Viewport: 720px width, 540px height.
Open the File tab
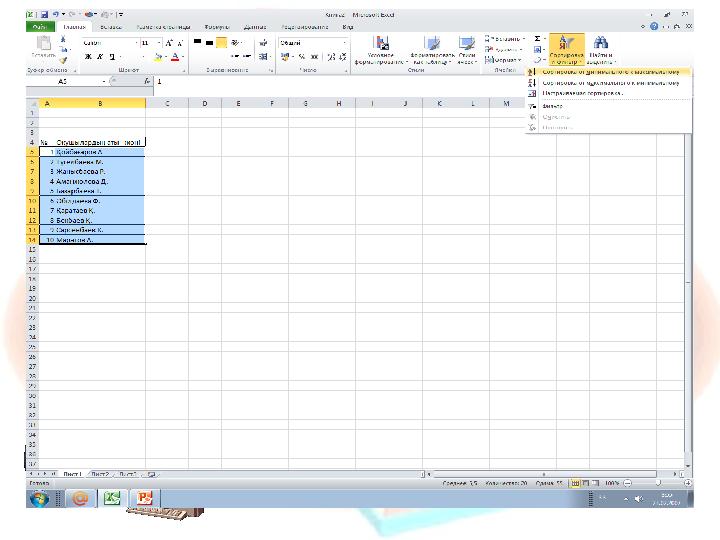tap(40, 27)
